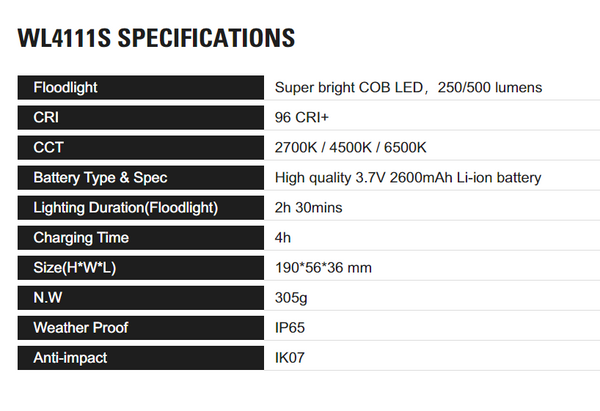Click the IP65 rating value
600x411 pixels.
[290, 328]
